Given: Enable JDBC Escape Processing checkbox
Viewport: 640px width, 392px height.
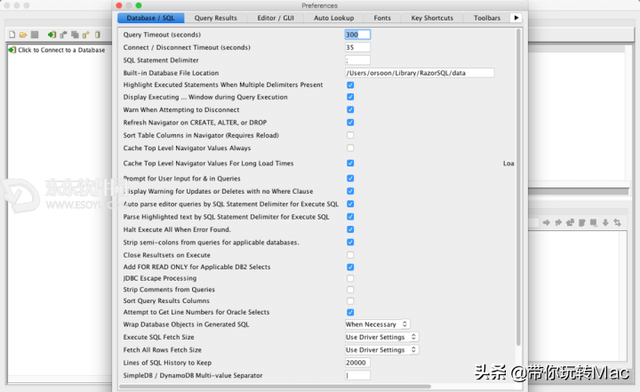Looking at the screenshot, I should 350,278.
